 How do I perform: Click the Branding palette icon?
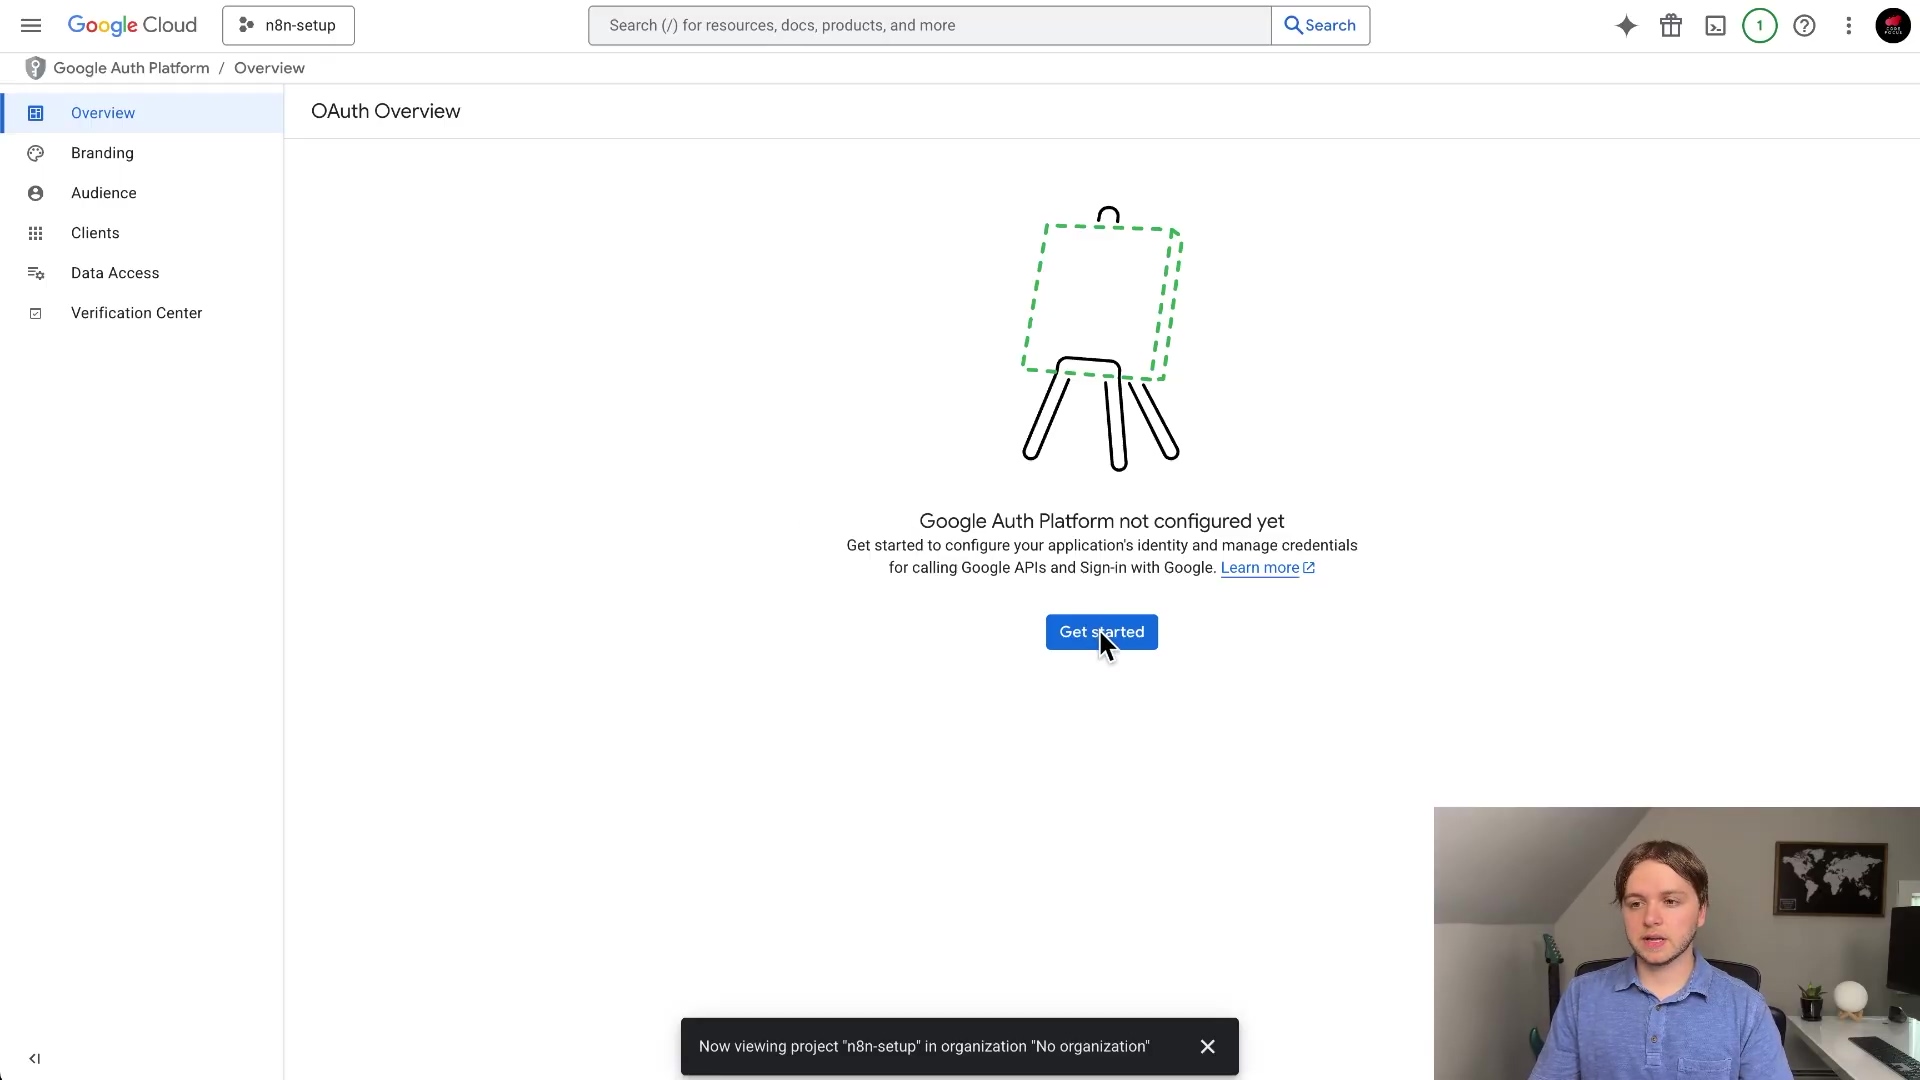36,153
